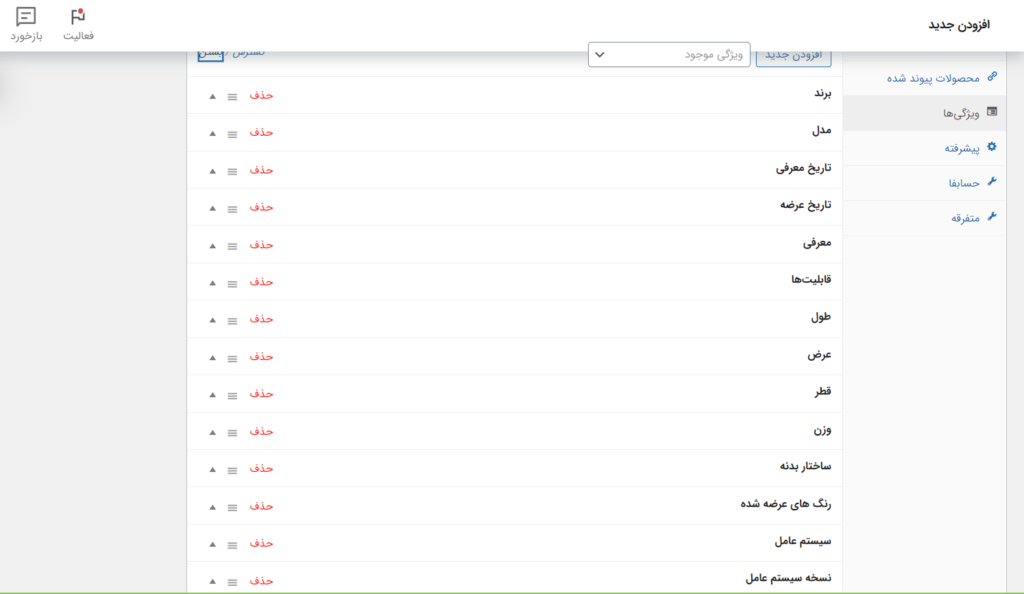Click drag handle of نسخه سیستم عامل row
Viewport: 1024px width, 594px height.
tap(232, 582)
